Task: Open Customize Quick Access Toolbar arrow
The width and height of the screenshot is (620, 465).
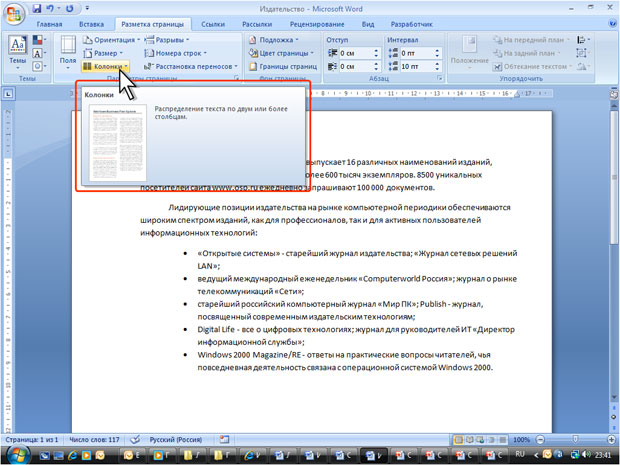Action: point(87,8)
